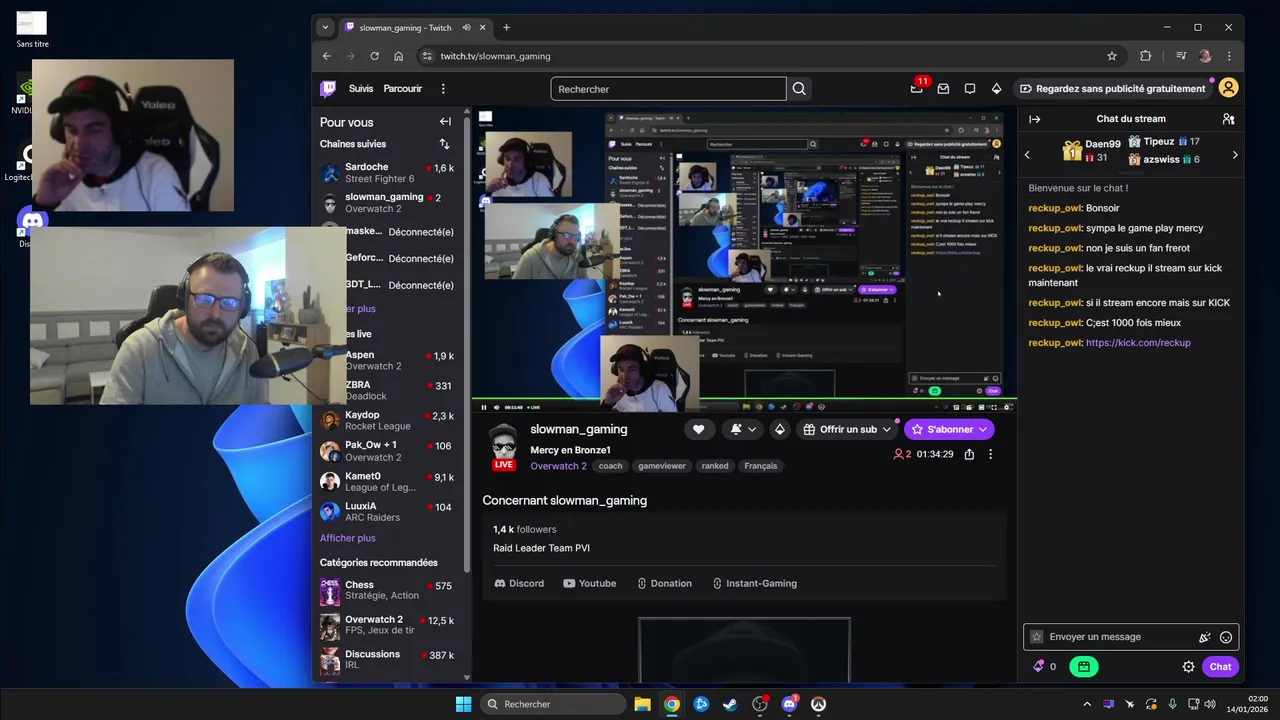1280x720 pixels.
Task: Collapse the Pour vous sidebar
Action: coord(445,122)
